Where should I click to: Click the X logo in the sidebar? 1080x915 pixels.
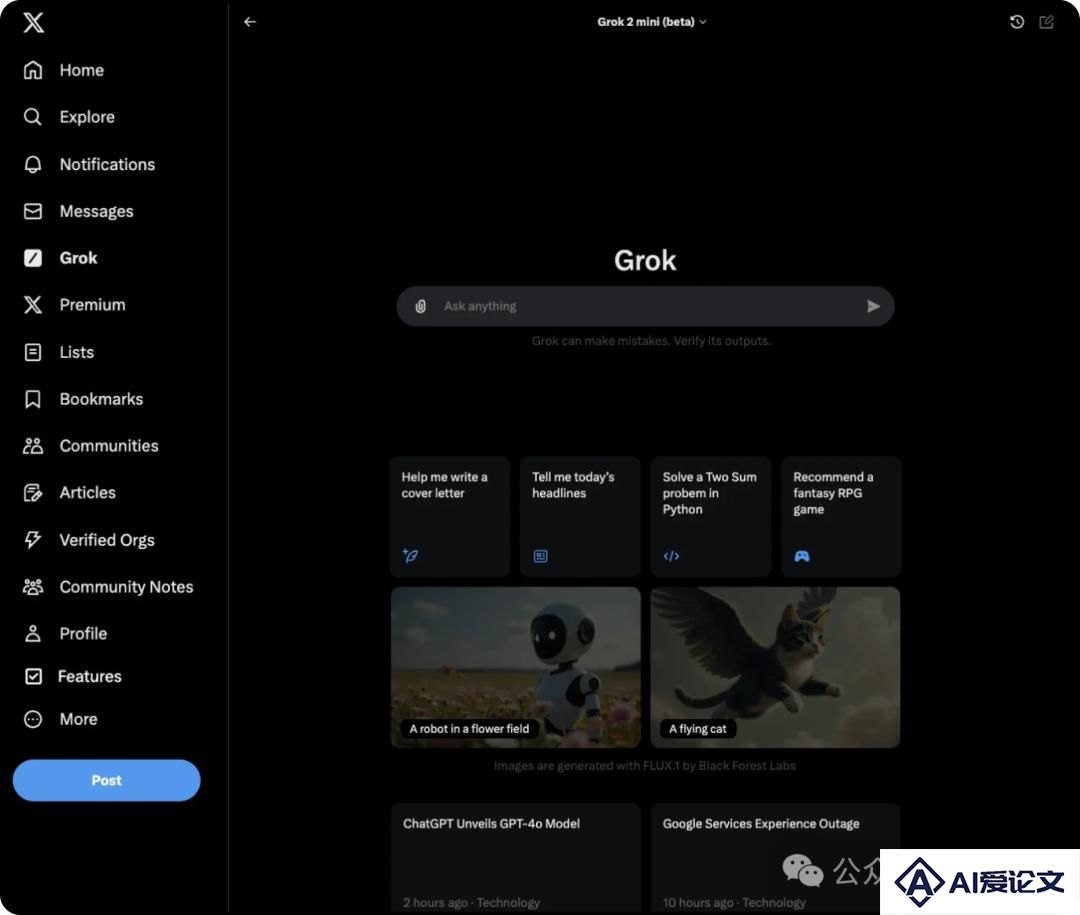tap(33, 22)
